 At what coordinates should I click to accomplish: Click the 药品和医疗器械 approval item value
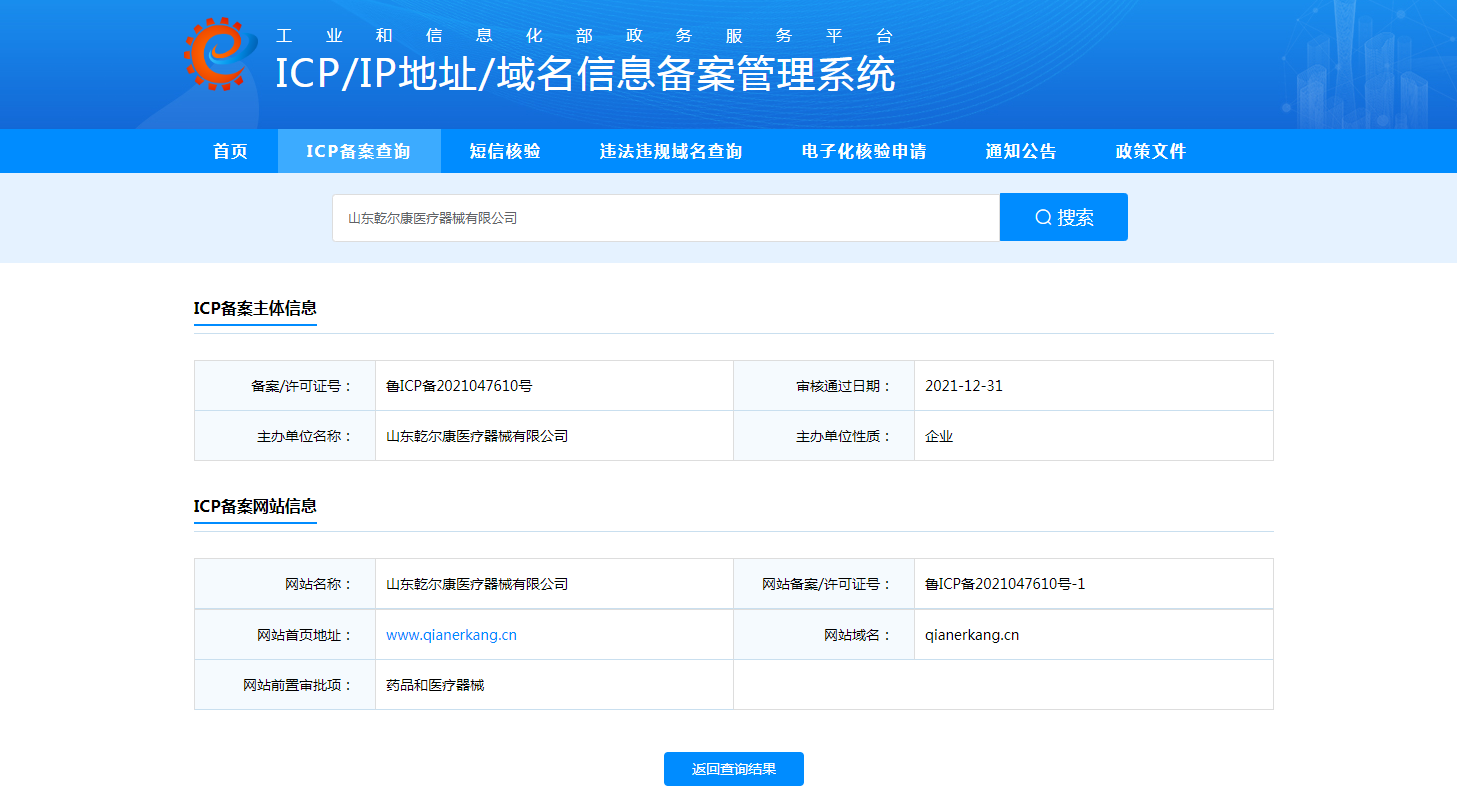[435, 685]
